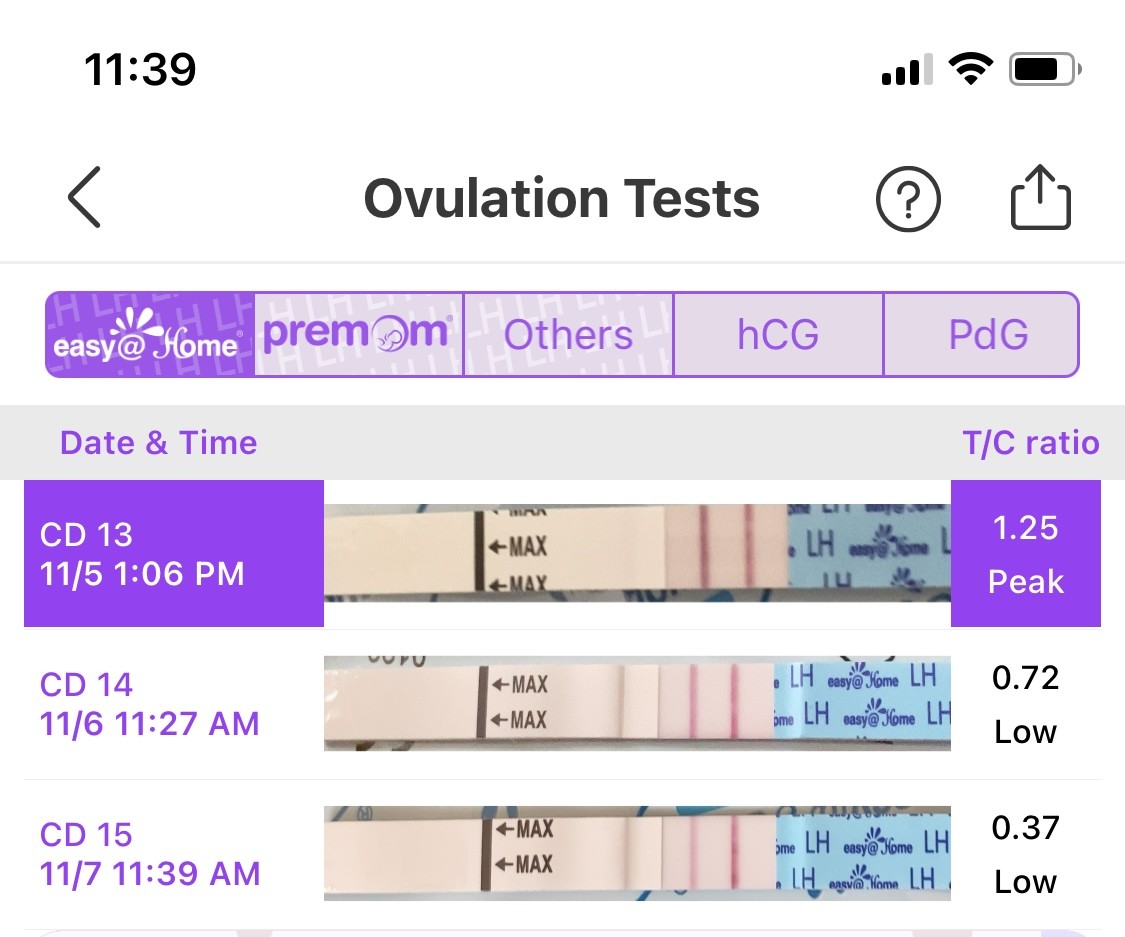Tap the cellular signal bars icon
This screenshot has width=1125, height=937.
907,70
